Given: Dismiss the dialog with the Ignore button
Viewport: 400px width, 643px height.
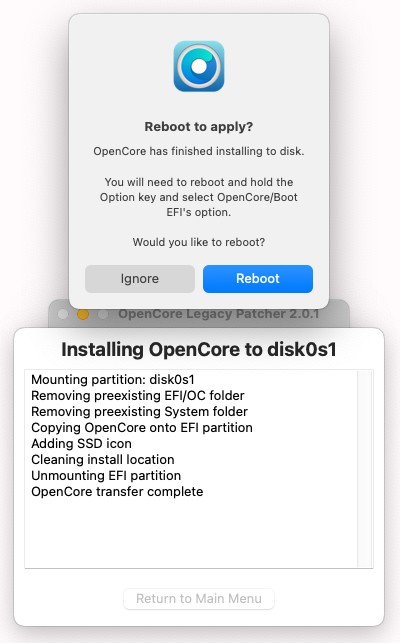Looking at the screenshot, I should coord(139,278).
